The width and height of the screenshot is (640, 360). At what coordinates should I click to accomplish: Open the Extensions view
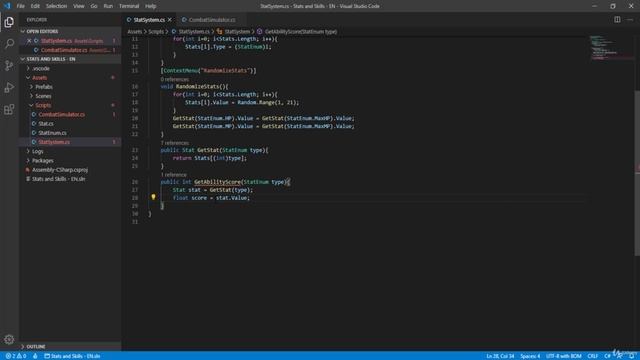[x=9, y=109]
